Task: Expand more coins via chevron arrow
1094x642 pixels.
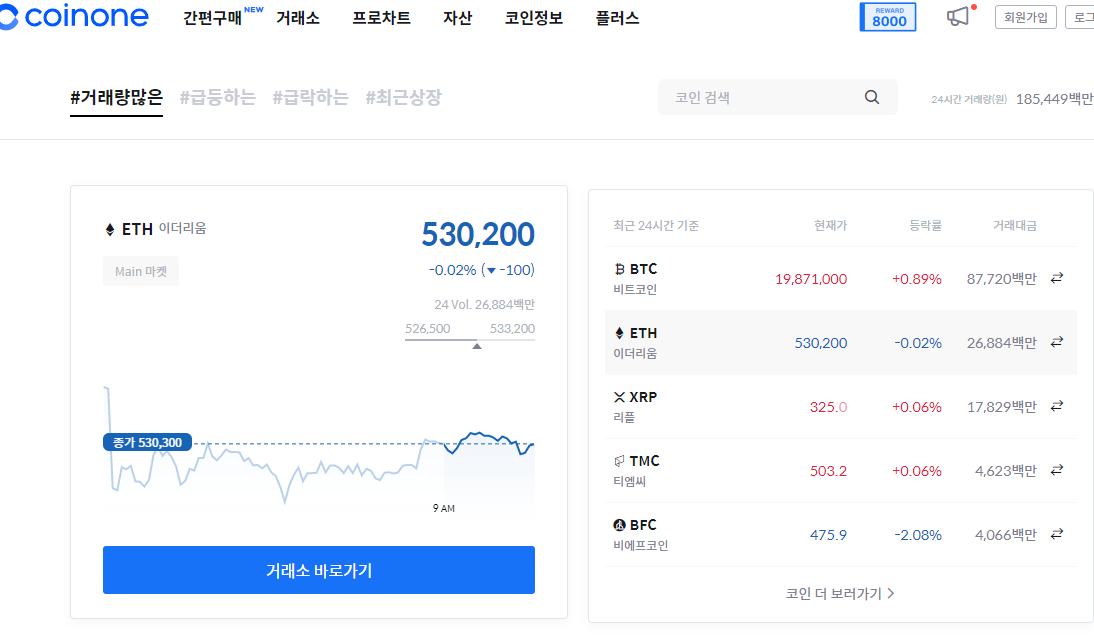Action: click(891, 594)
